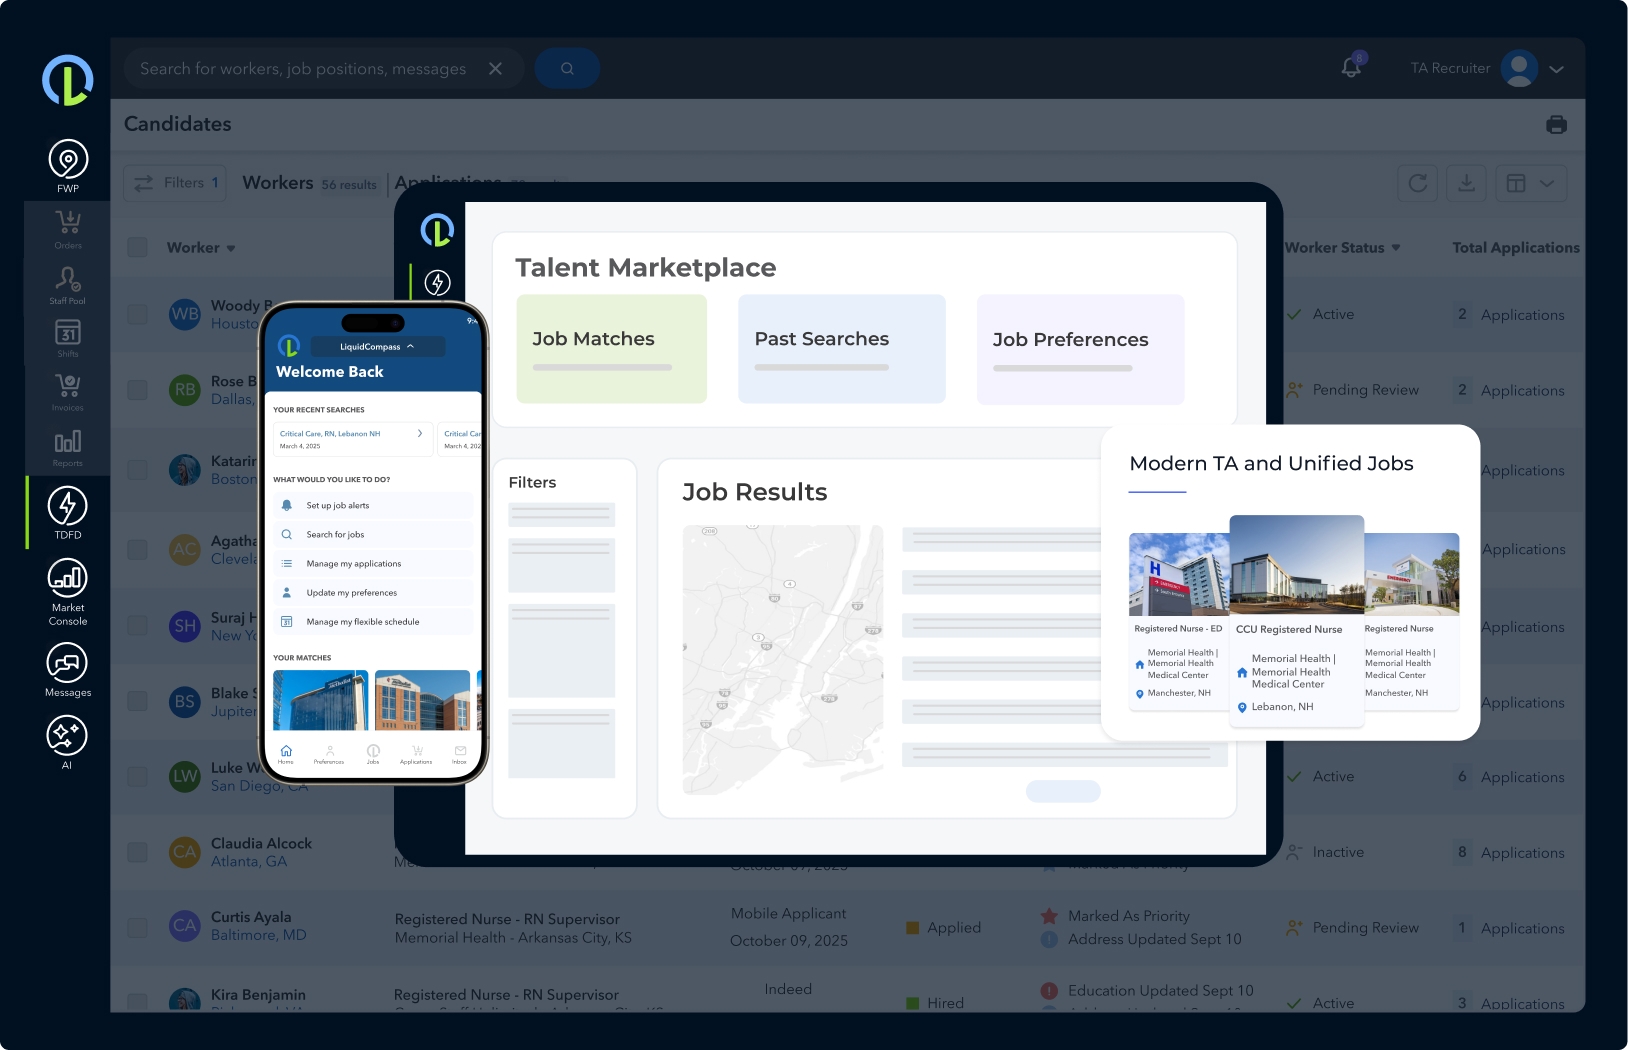Open notifications bell

[x=1351, y=67]
